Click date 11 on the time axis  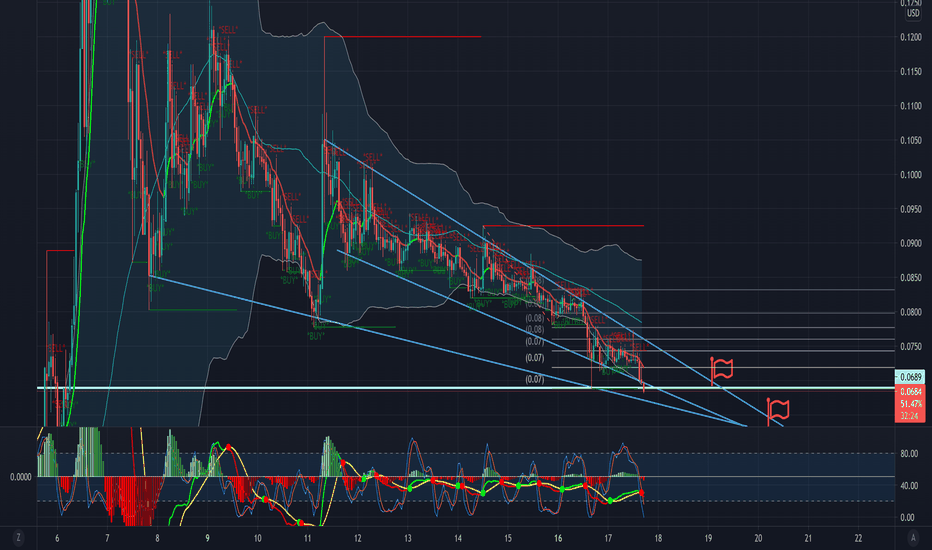[307, 538]
